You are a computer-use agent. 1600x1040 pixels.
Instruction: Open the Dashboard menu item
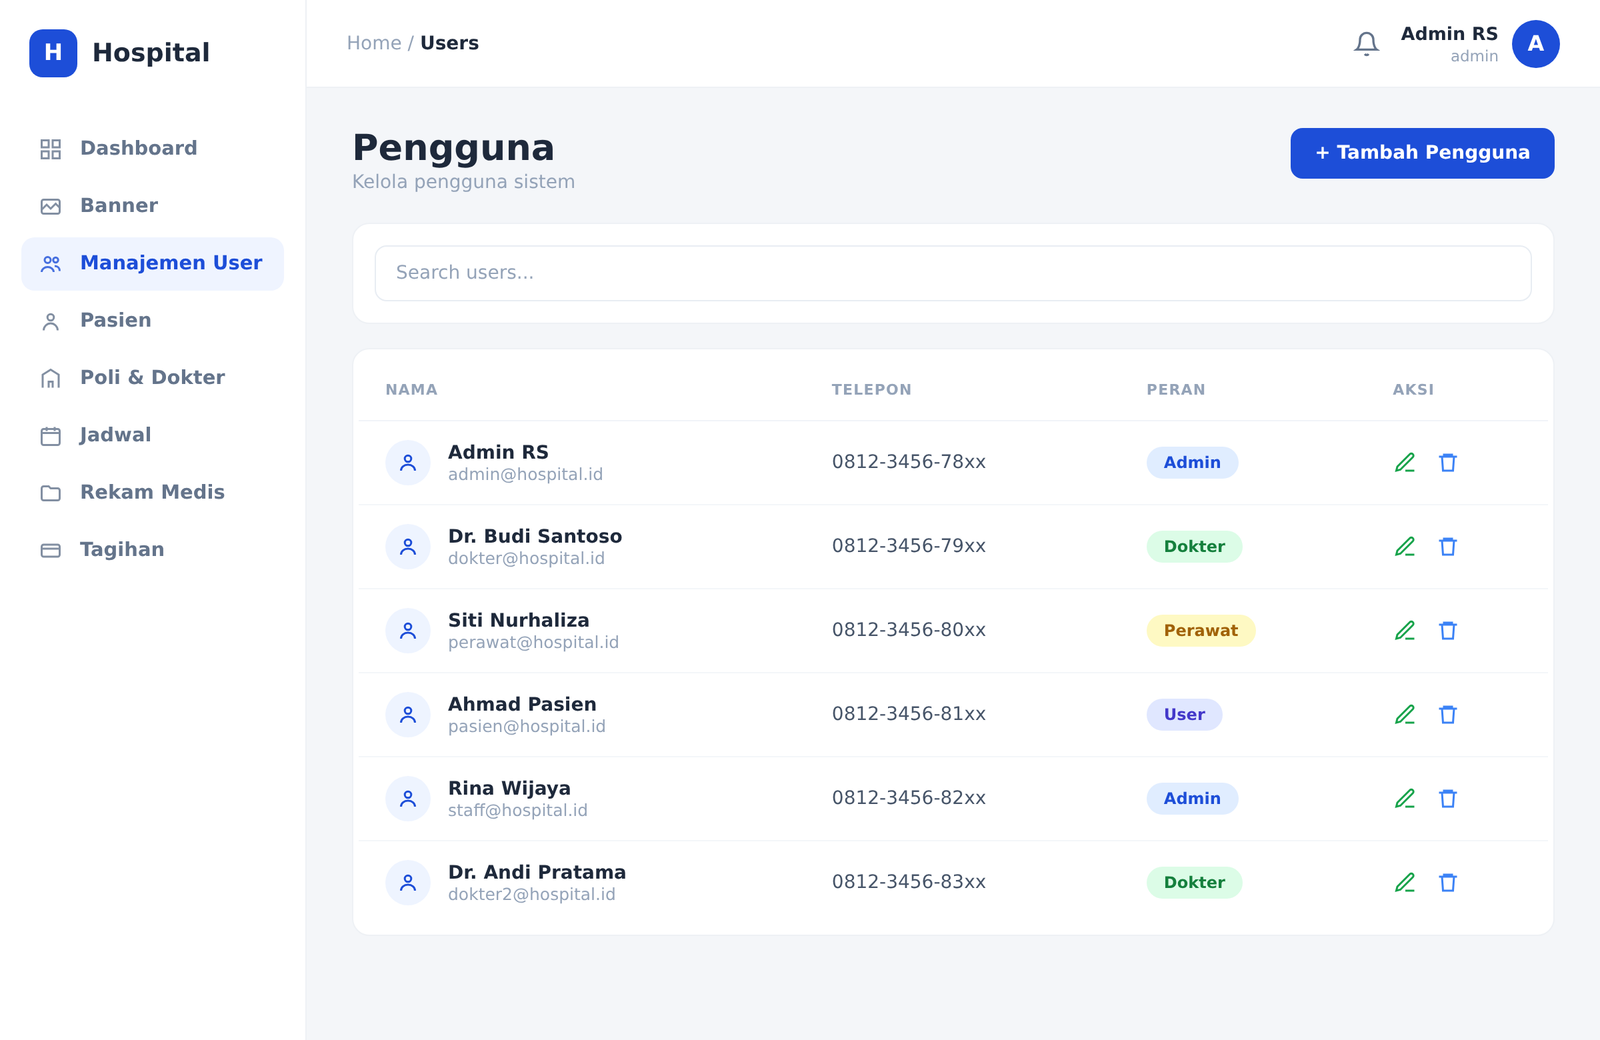click(x=153, y=149)
